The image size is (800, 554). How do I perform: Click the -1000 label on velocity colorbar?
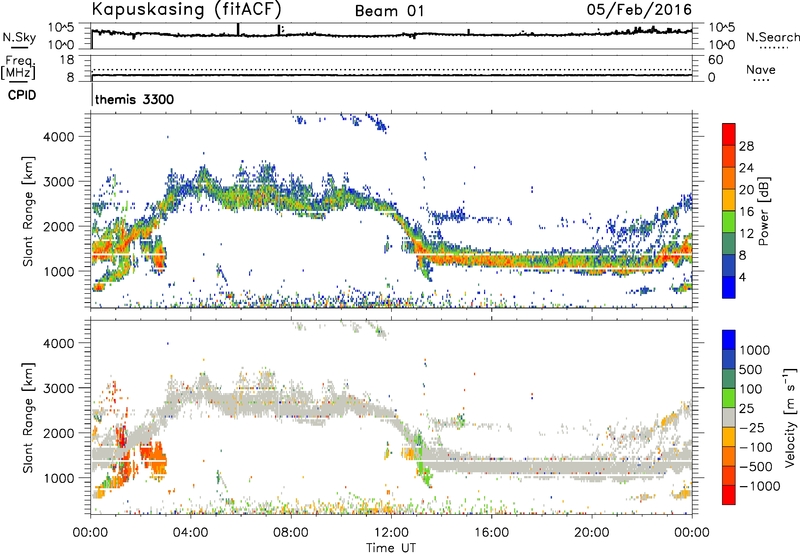[x=759, y=486]
